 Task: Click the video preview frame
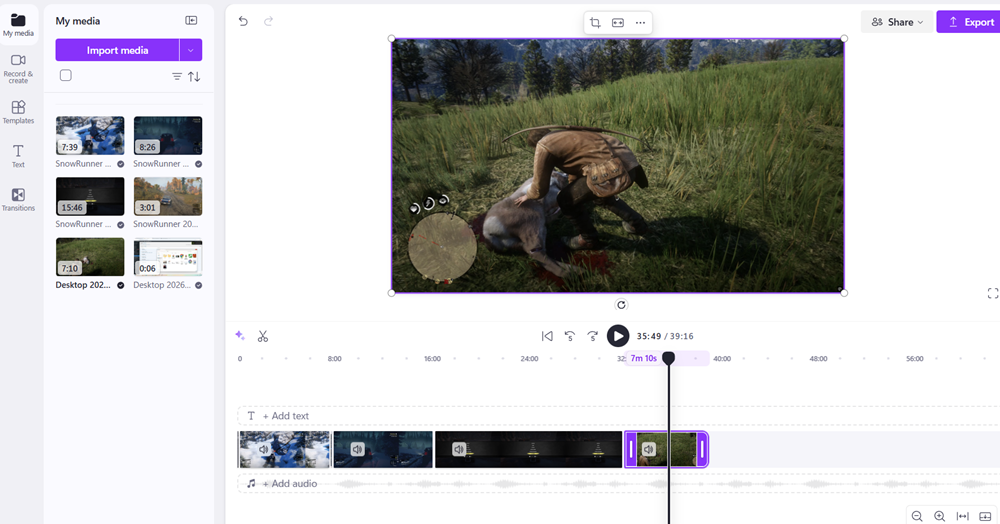point(617,166)
